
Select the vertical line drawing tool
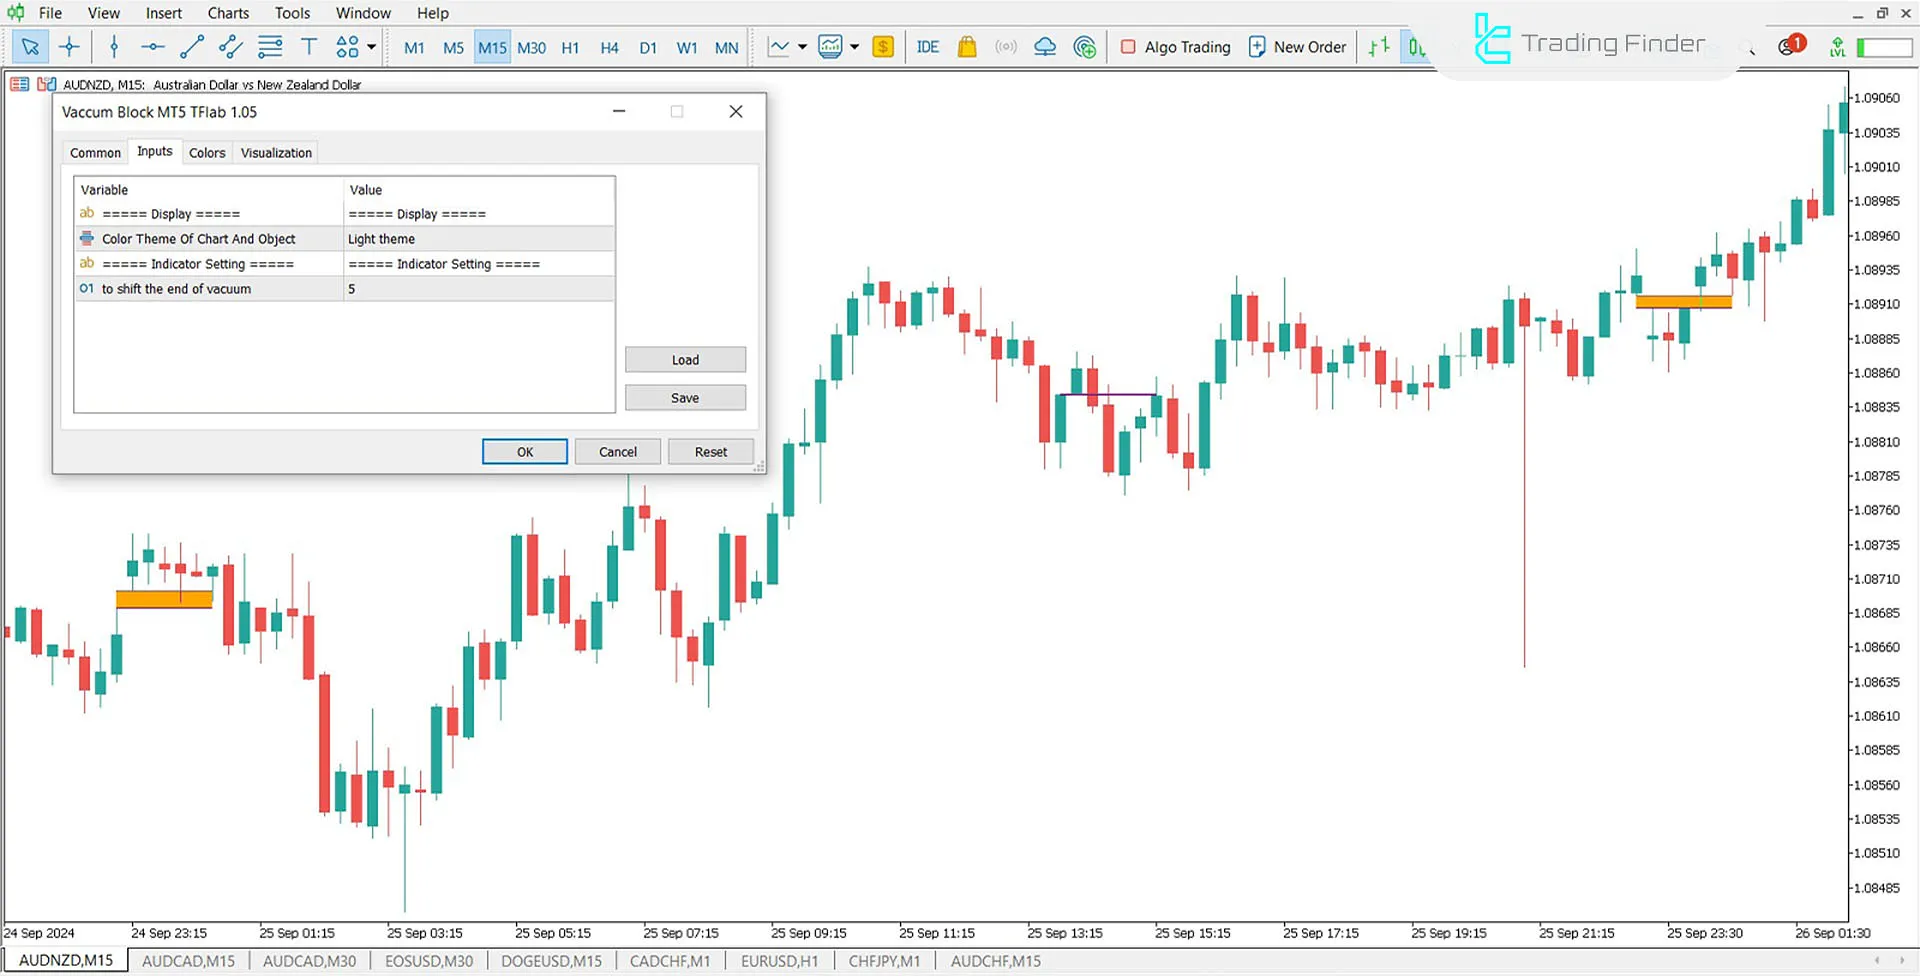click(114, 47)
